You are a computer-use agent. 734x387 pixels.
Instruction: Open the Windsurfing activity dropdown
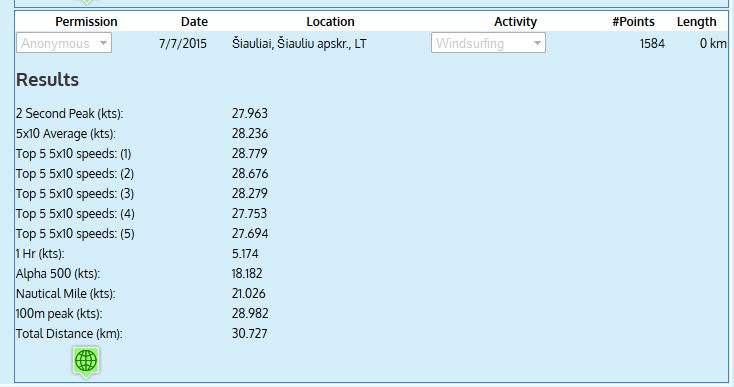tap(488, 43)
